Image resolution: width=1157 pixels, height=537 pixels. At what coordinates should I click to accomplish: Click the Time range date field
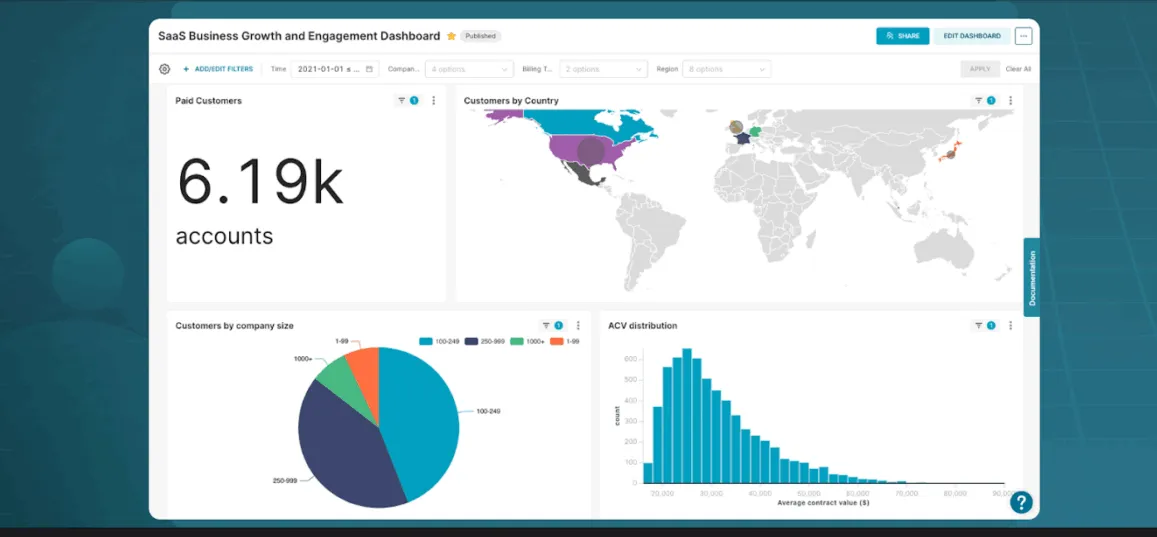(x=335, y=69)
